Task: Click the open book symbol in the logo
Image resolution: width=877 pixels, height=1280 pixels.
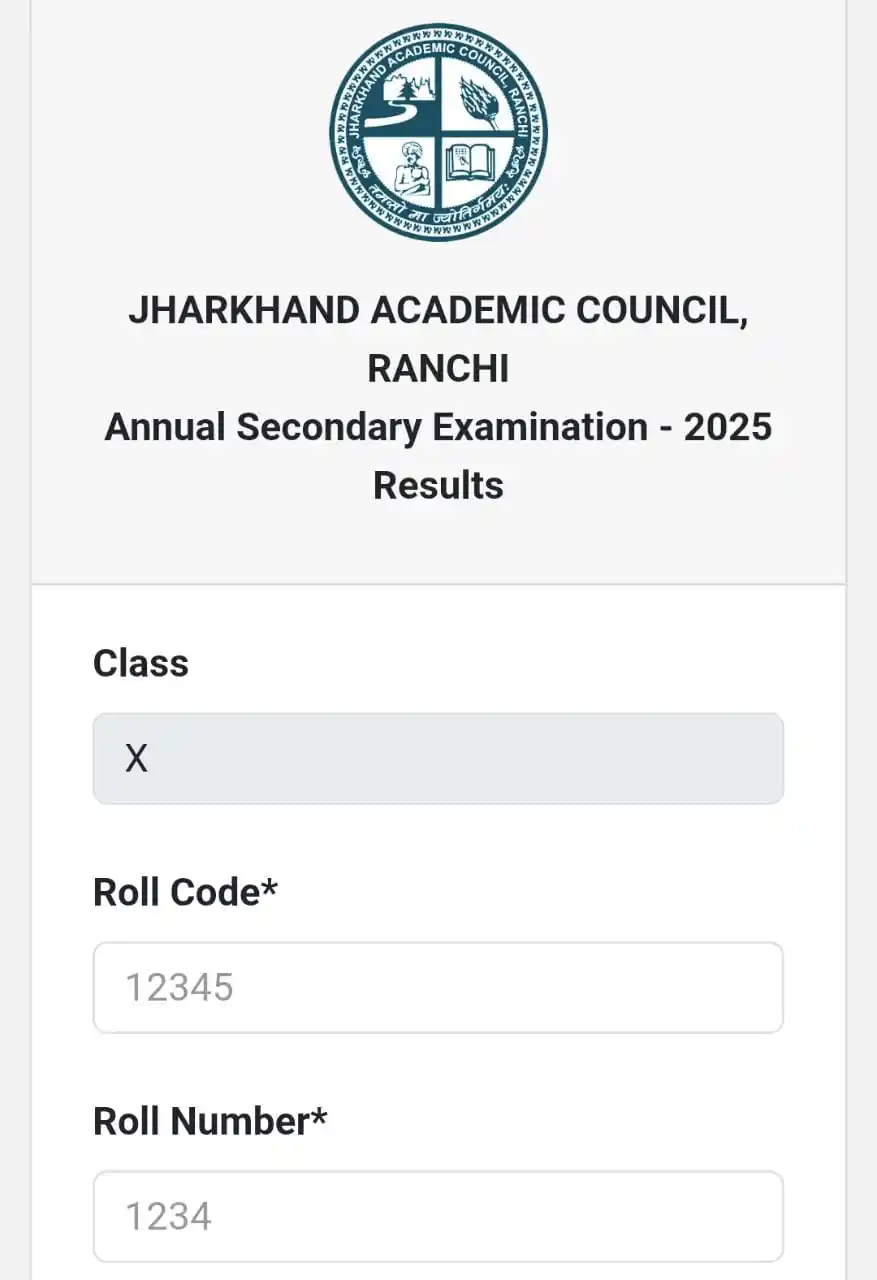Action: (x=471, y=163)
